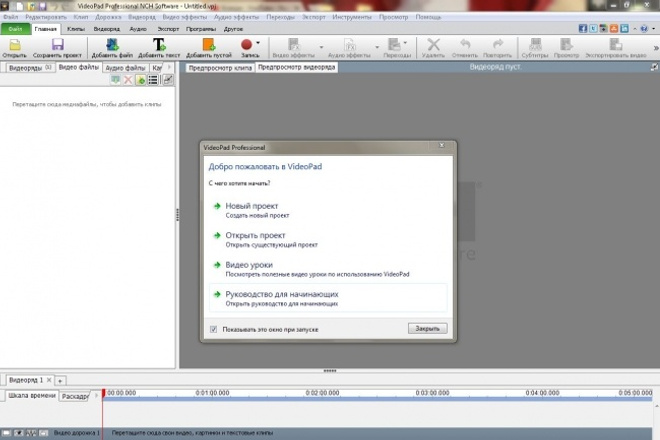Click the Добавить текст icon
Viewport: 660px width, 440px height.
click(x=159, y=48)
